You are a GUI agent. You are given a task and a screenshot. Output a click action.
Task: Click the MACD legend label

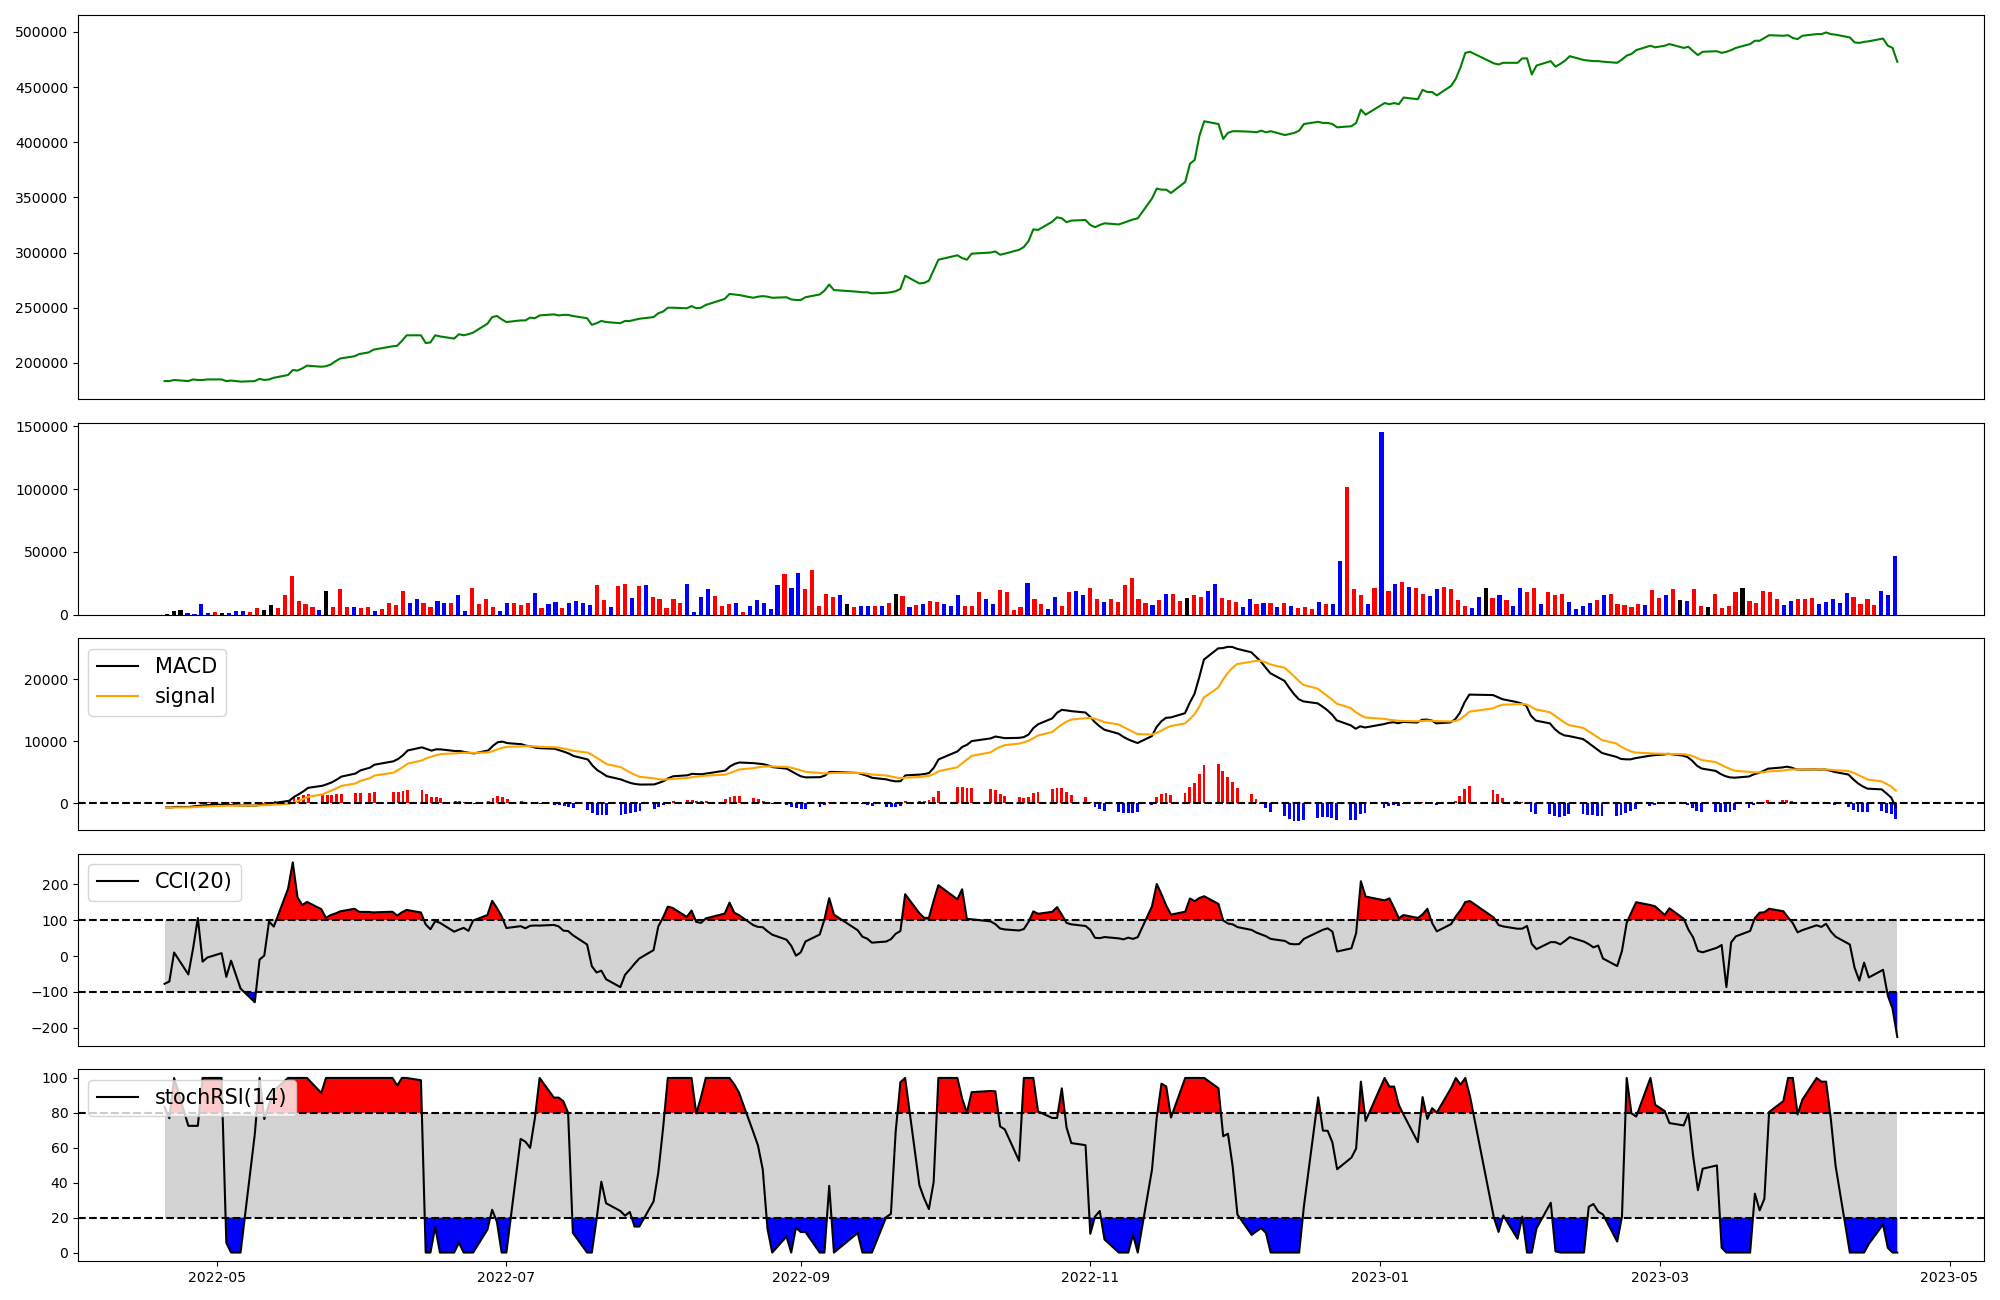[x=185, y=666]
